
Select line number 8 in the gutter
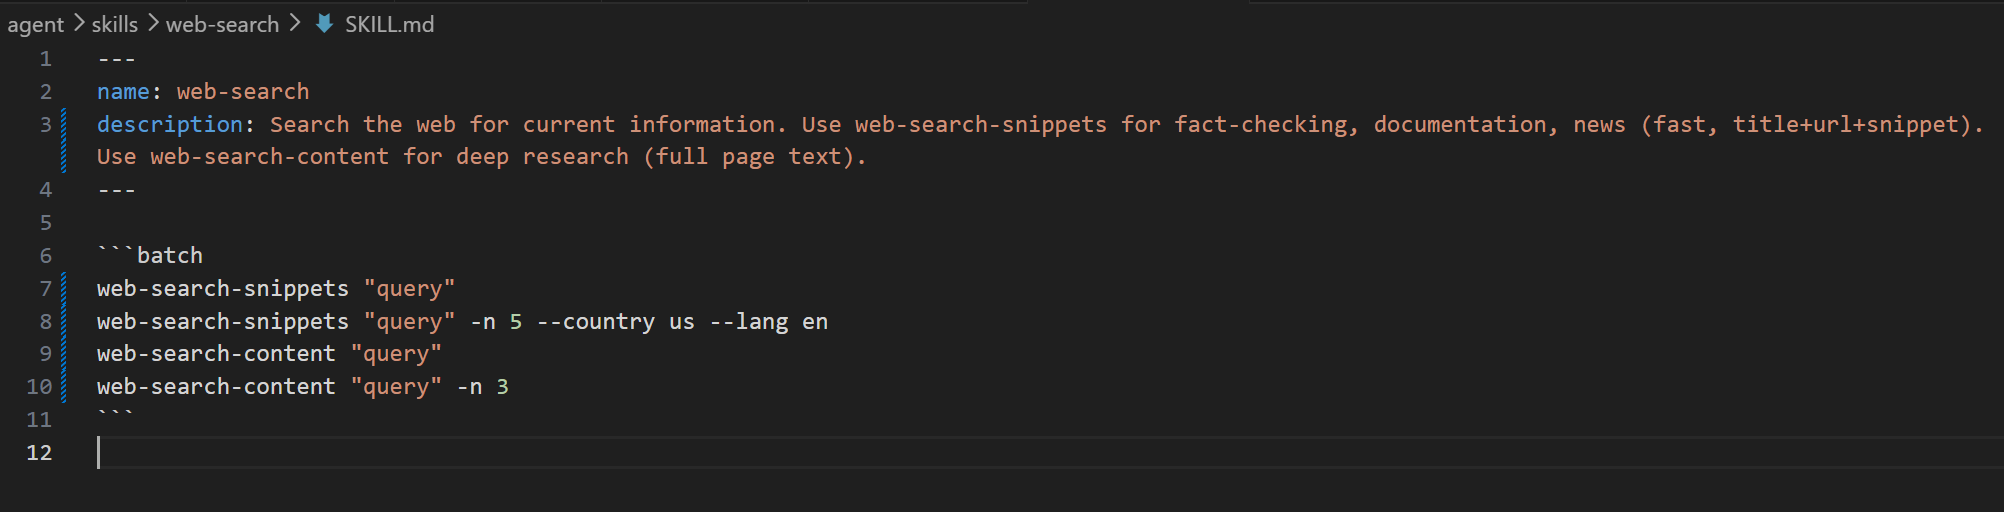point(45,322)
